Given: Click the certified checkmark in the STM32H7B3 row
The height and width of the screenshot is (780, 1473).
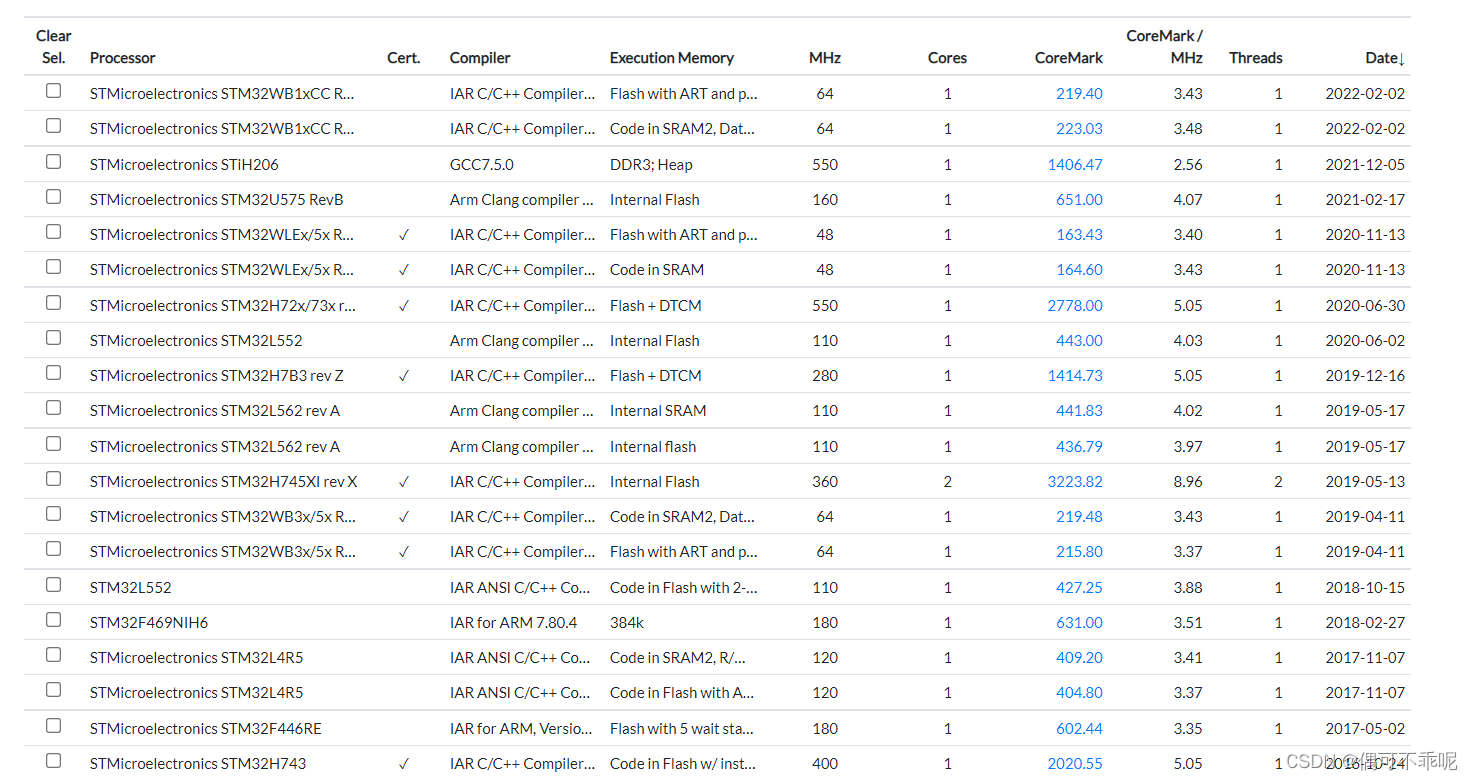Looking at the screenshot, I should pos(404,376).
